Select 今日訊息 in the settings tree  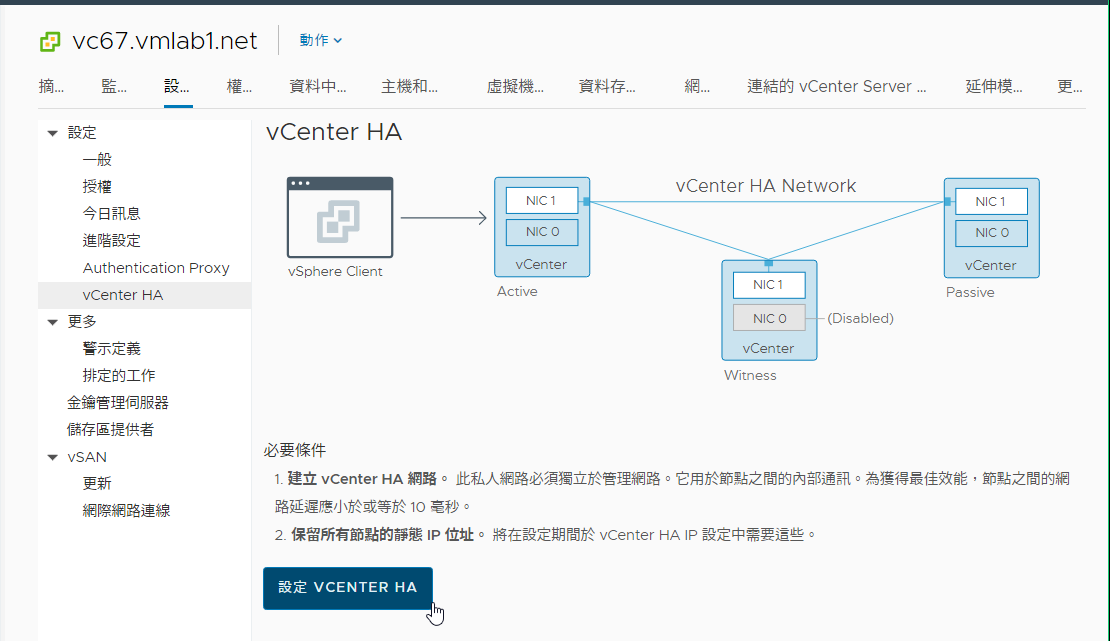(111, 214)
